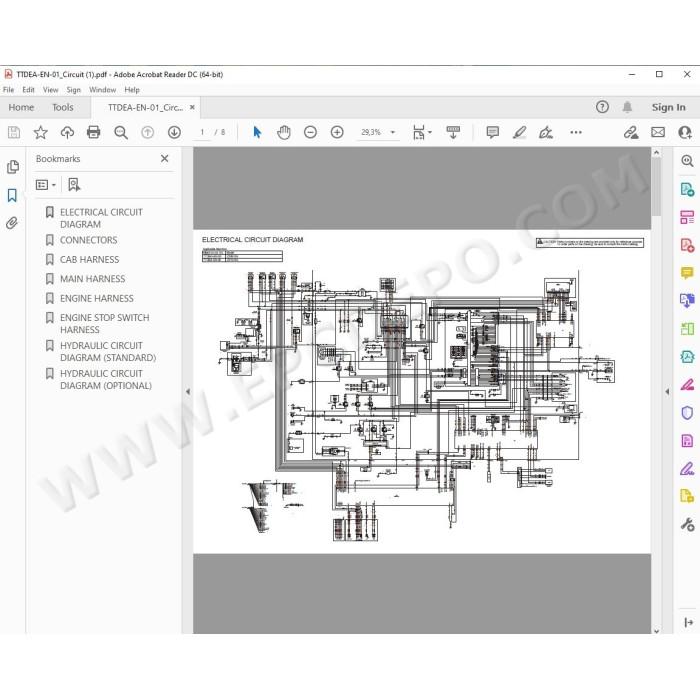Image resolution: width=700 pixels, height=700 pixels.
Task: Open the sign document tool
Action: [546, 132]
